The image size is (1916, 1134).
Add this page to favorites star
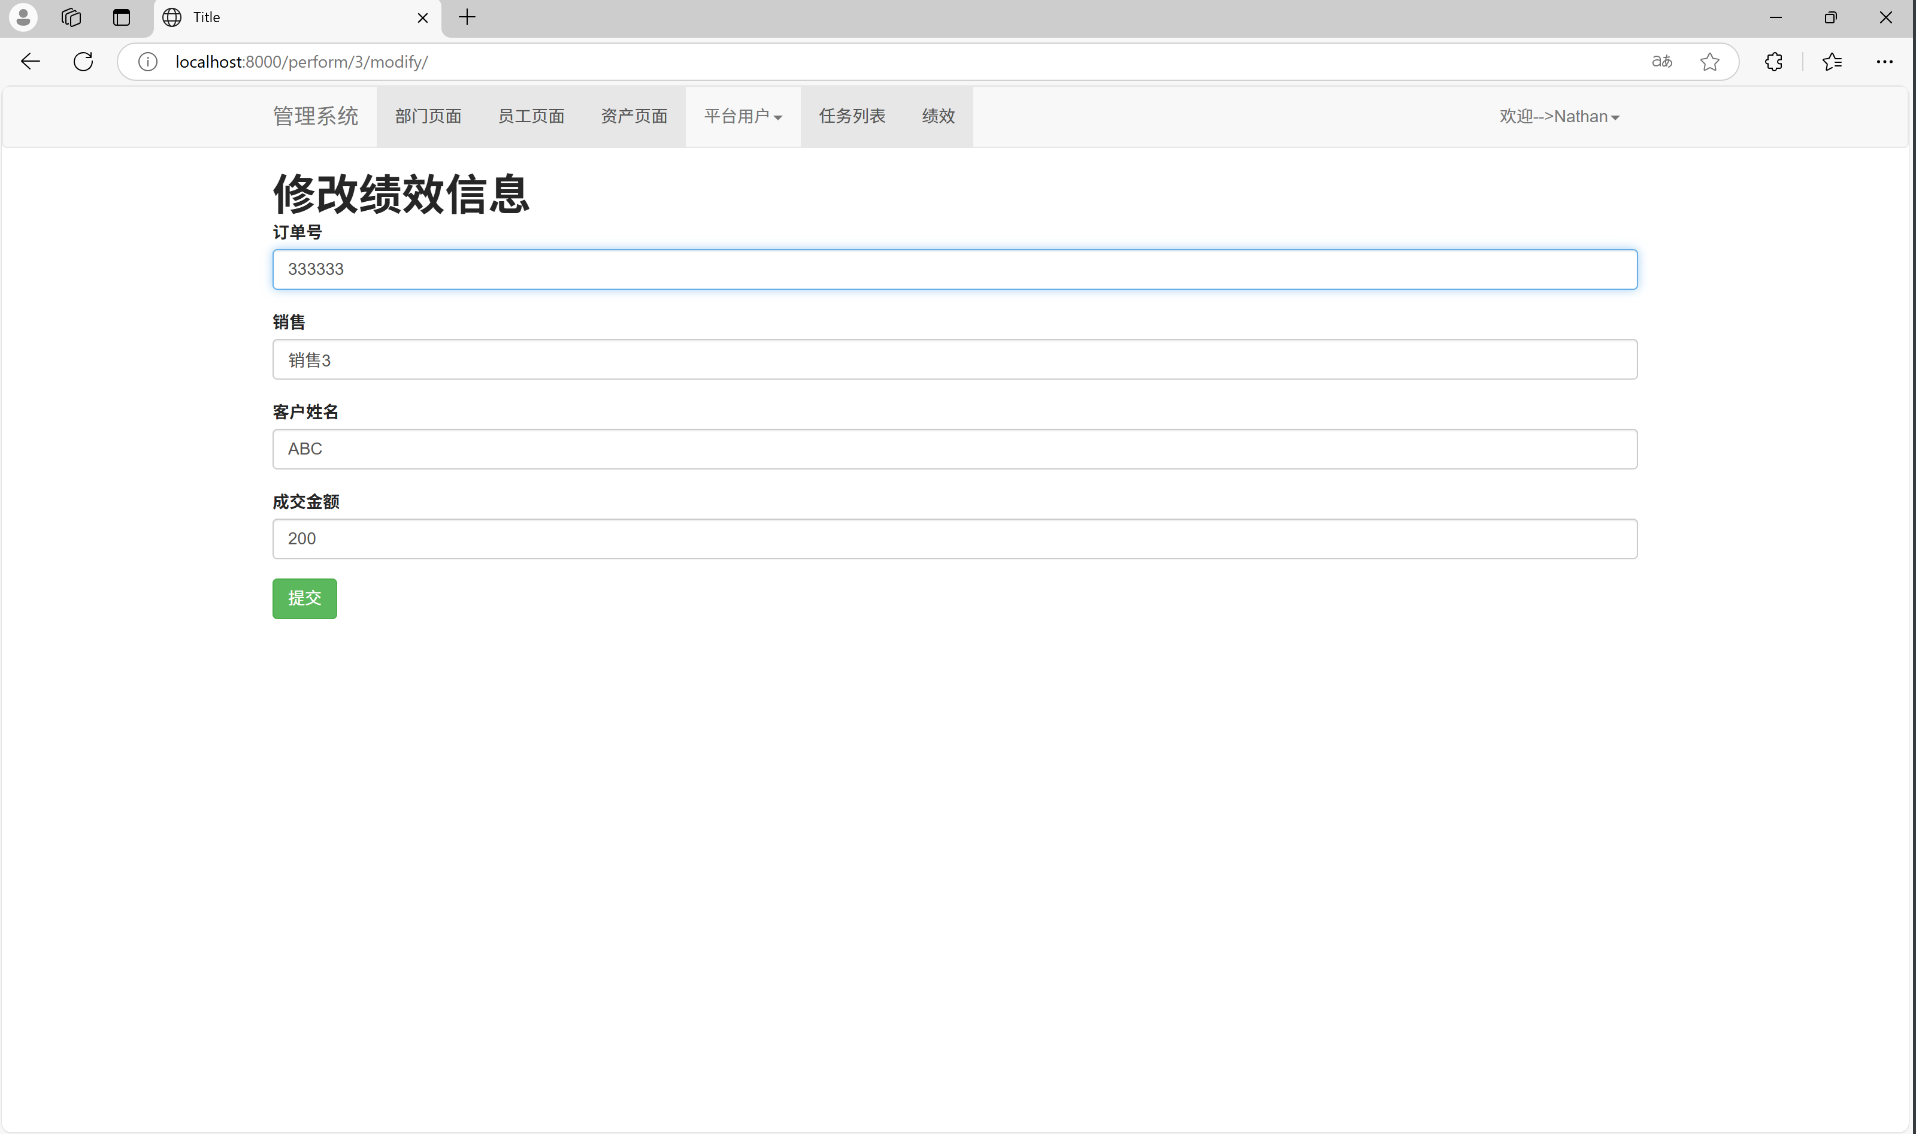1710,62
